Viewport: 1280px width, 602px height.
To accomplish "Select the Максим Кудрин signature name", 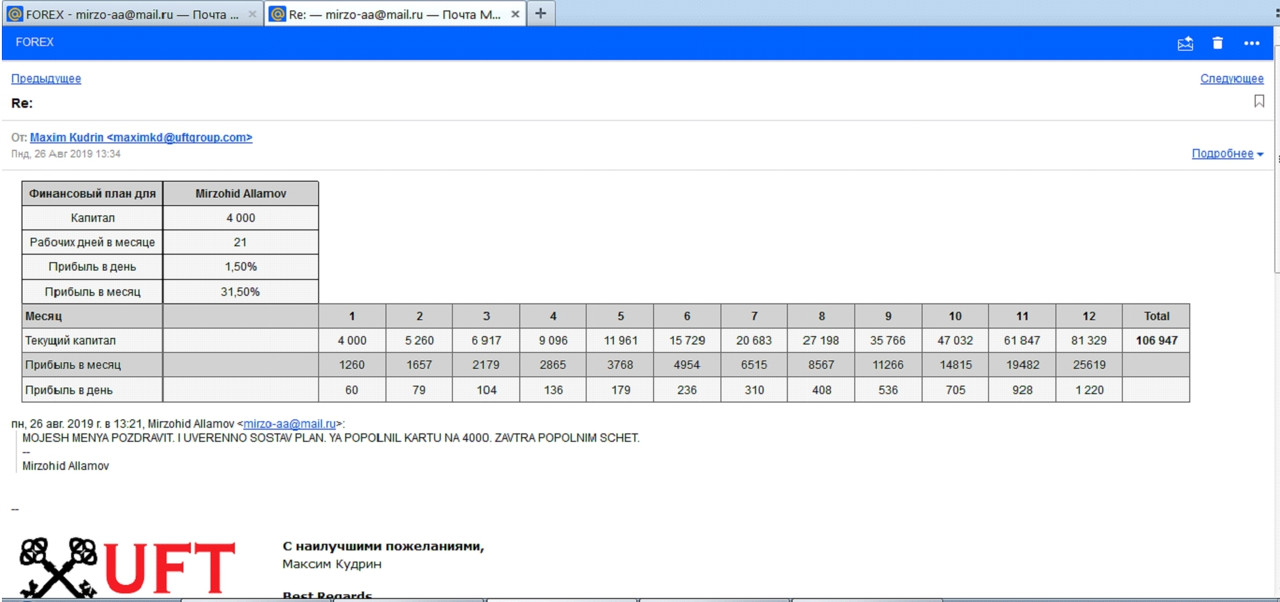I will [332, 564].
